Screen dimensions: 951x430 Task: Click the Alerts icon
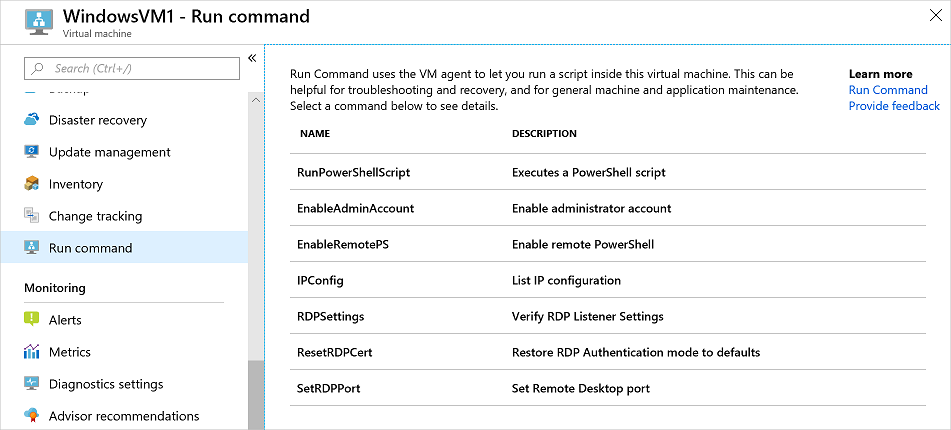(x=31, y=320)
